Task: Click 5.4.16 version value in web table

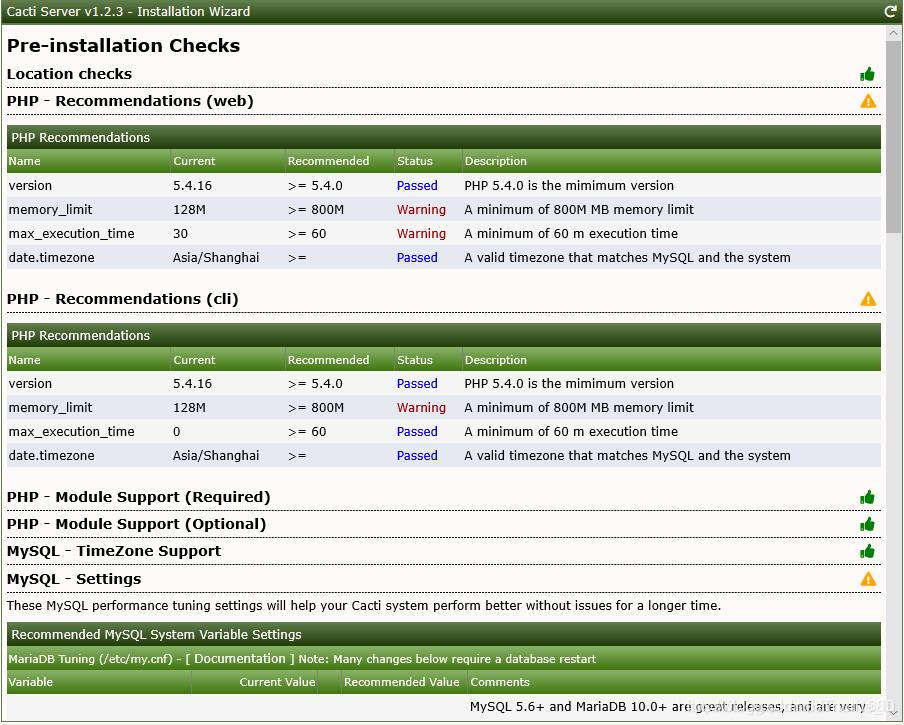Action: 193,186
